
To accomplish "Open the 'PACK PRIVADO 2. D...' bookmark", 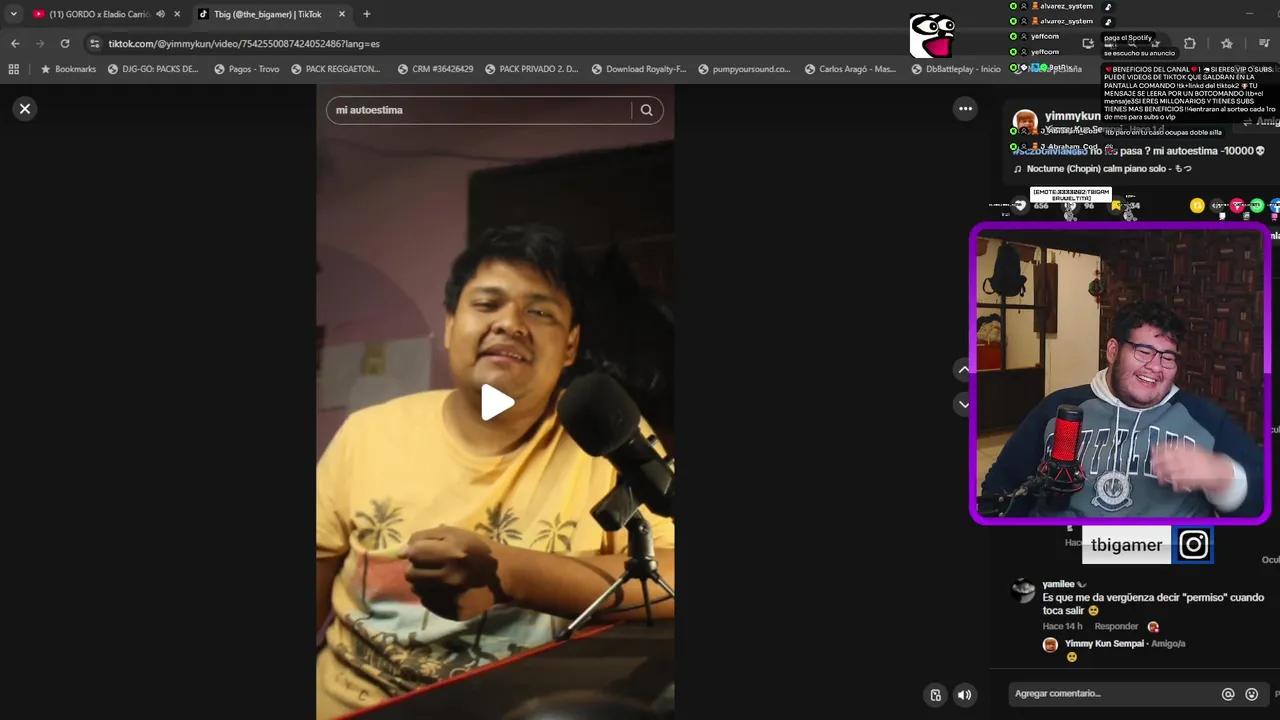I will tap(532, 69).
